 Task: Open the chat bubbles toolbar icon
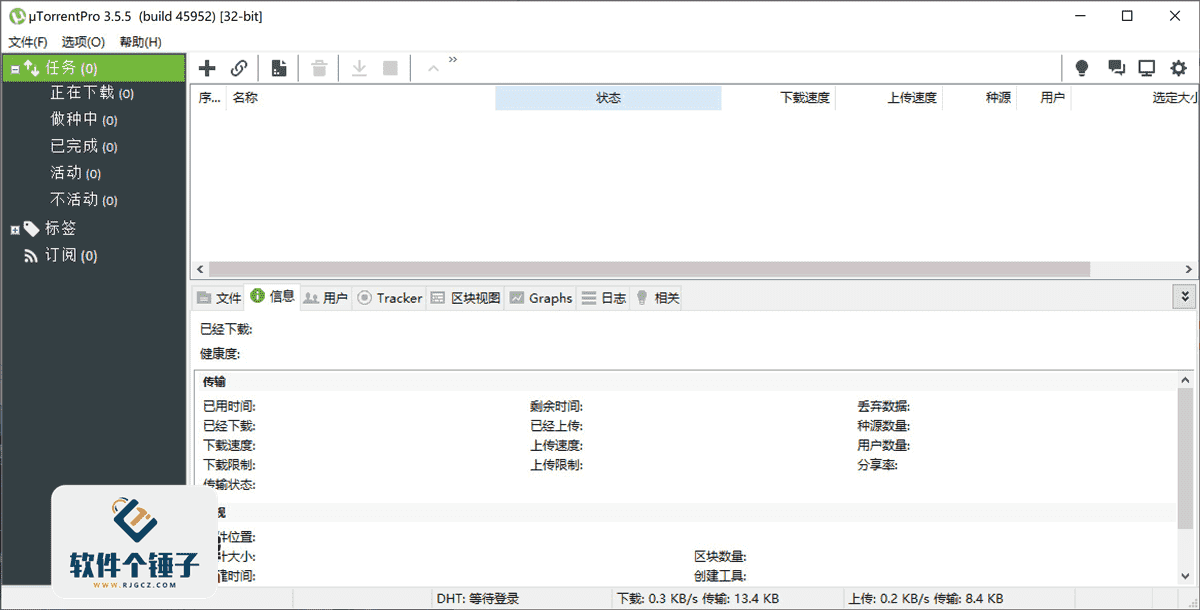1116,68
